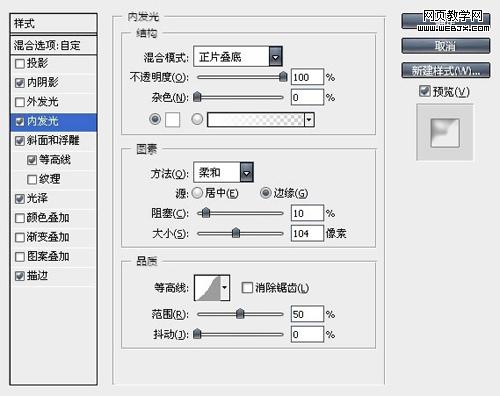Click the 杂色 noise value field
The width and height of the screenshot is (500, 396).
point(307,97)
